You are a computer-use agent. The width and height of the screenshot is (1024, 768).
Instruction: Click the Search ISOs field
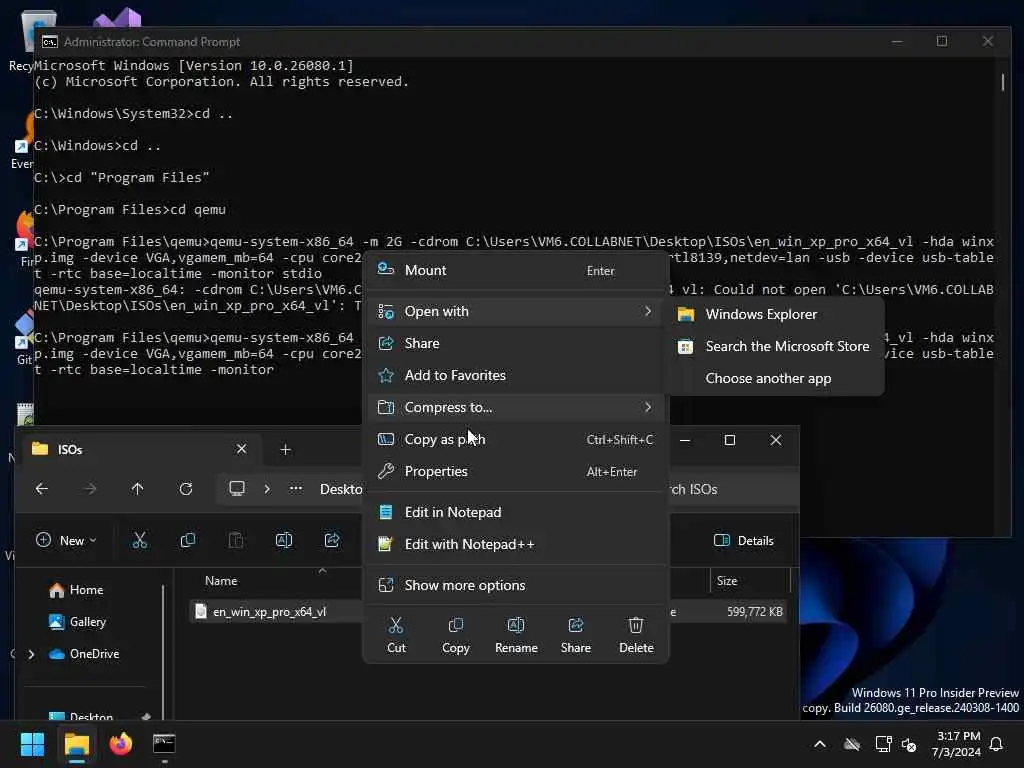point(731,490)
